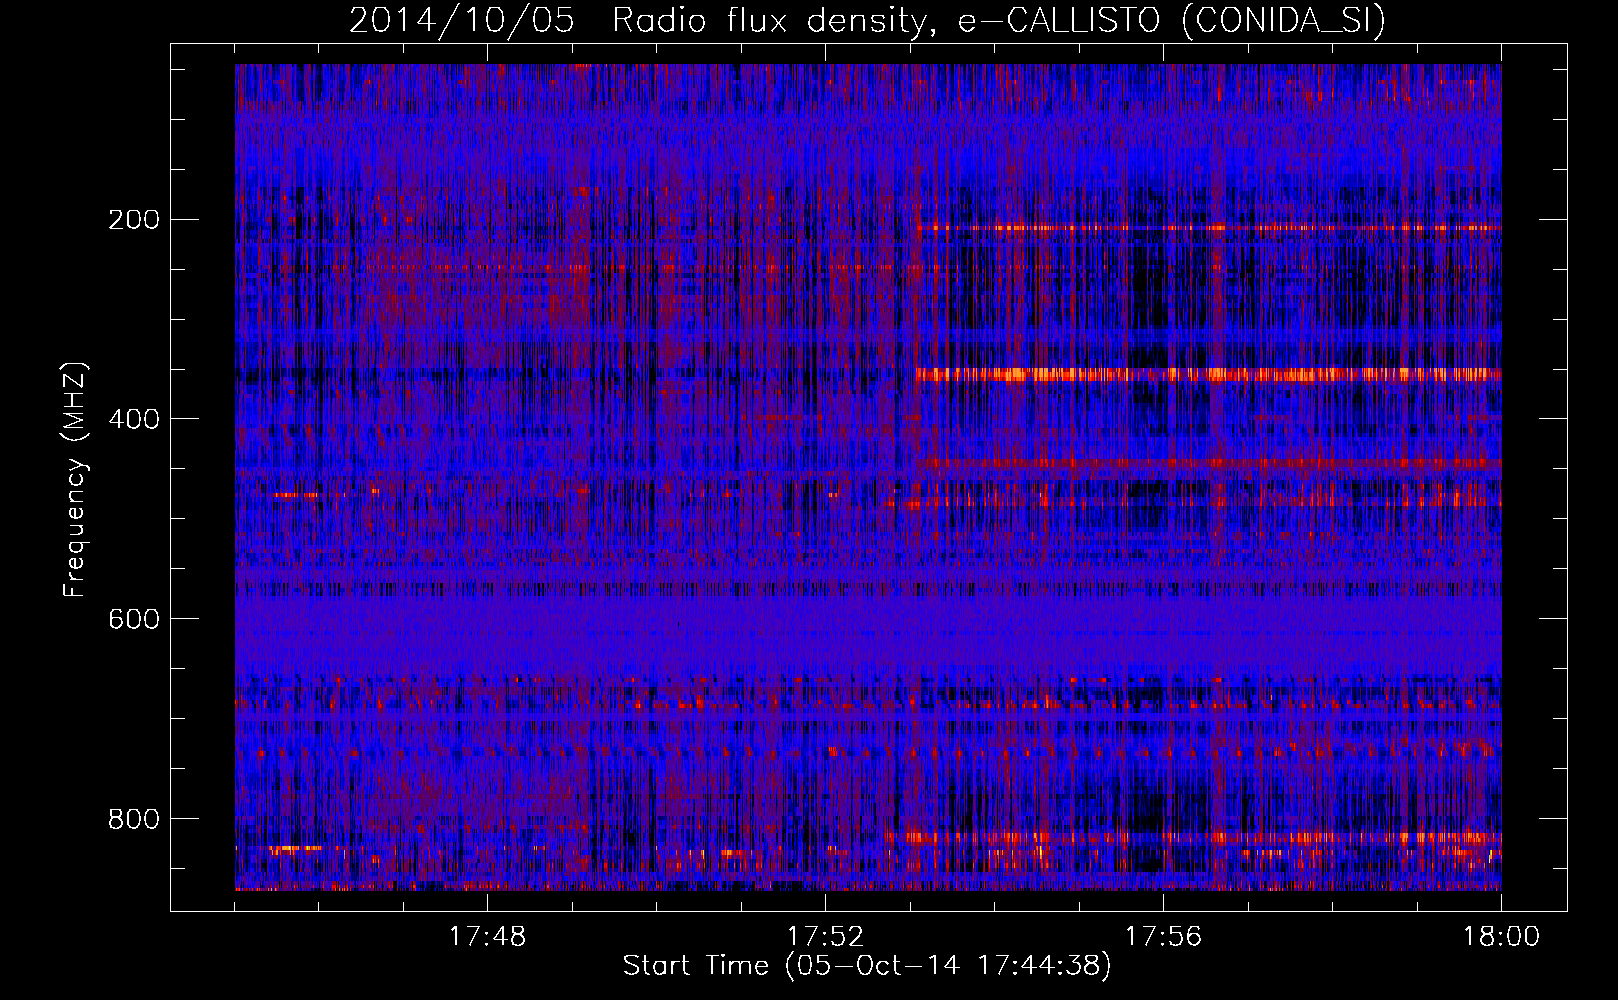Click the 18:00 time tick label
This screenshot has width=1618, height=1000.
(1501, 936)
